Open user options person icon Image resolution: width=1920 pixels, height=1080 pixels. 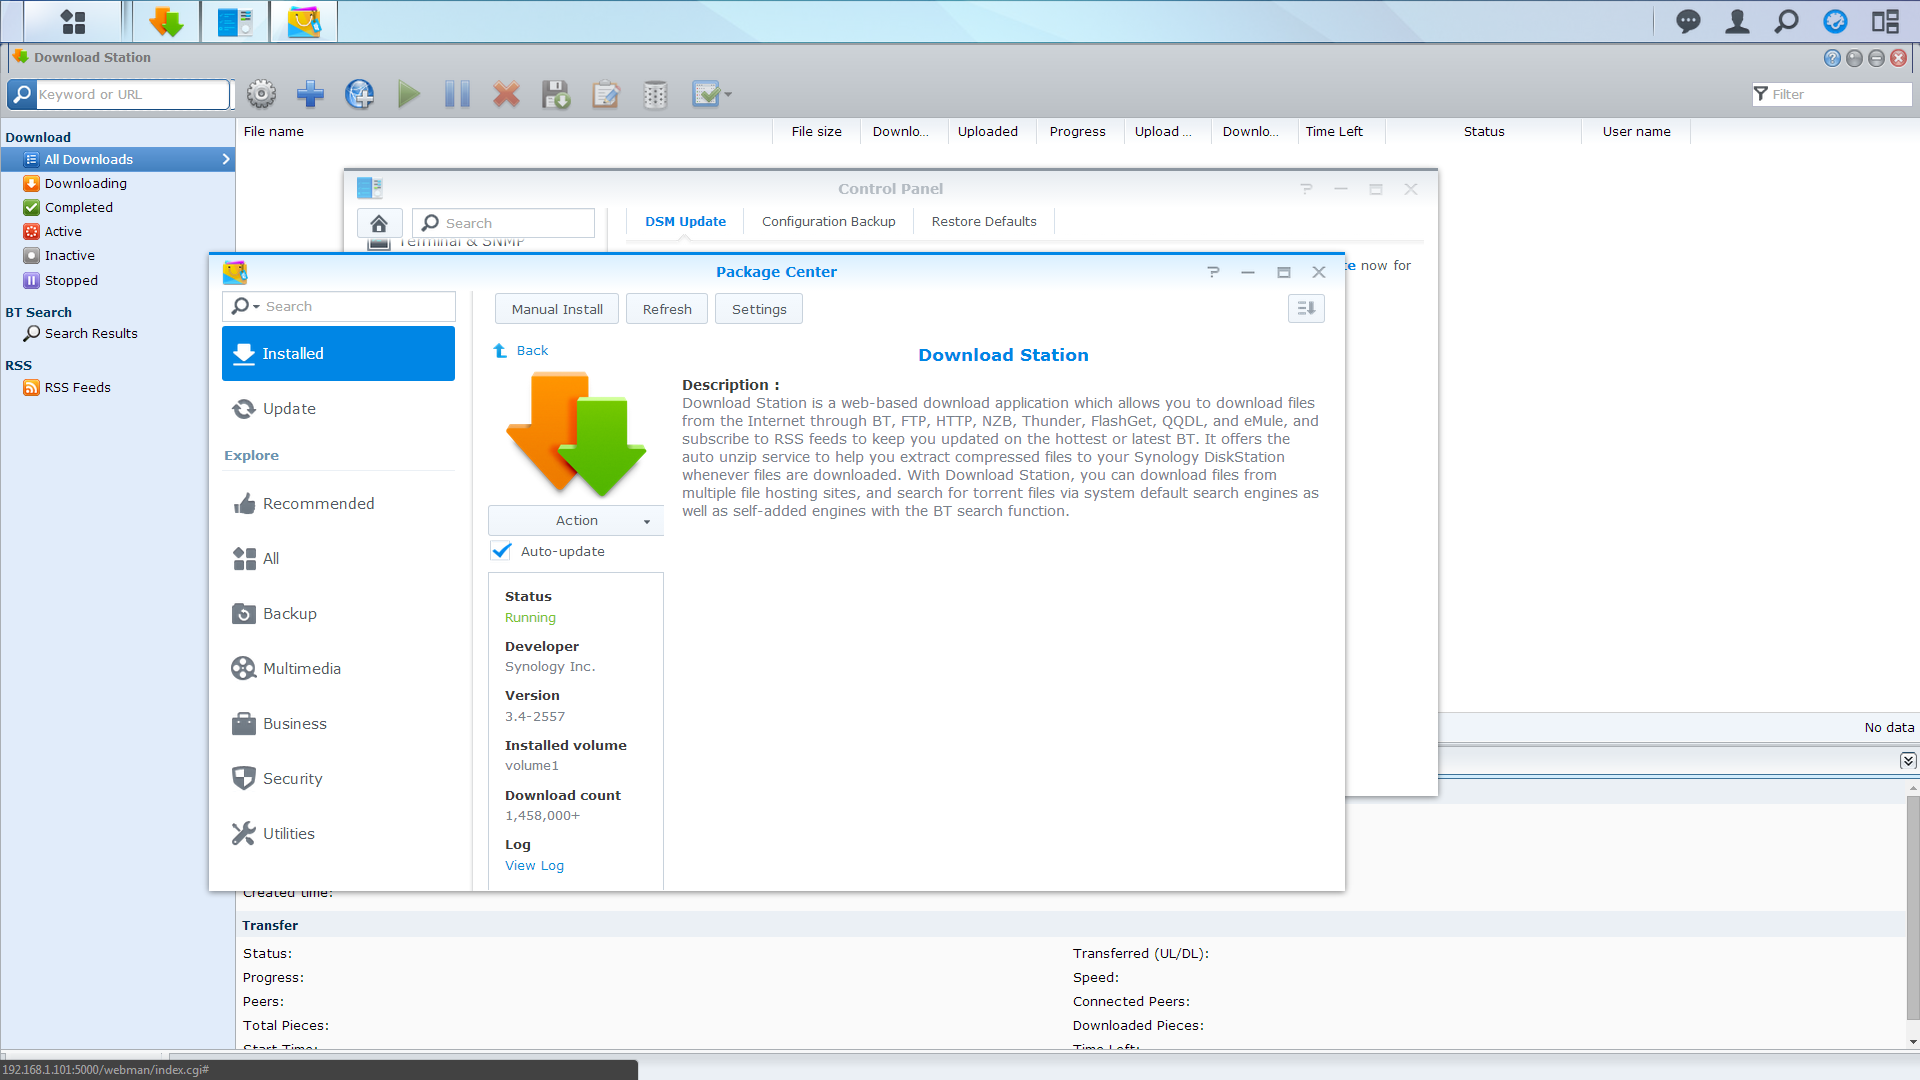1738,21
